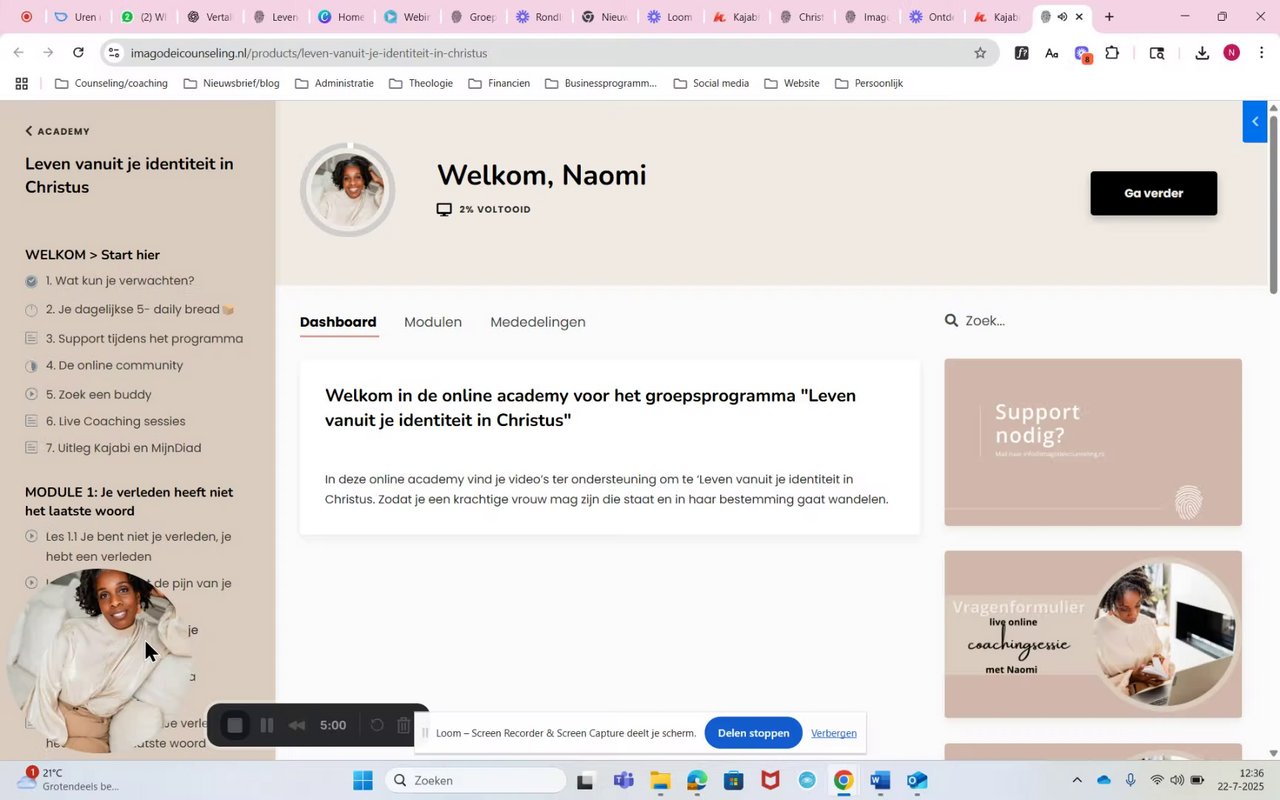1280x800 pixels.
Task: Open the Chrome three-dot menu
Action: point(1262,53)
